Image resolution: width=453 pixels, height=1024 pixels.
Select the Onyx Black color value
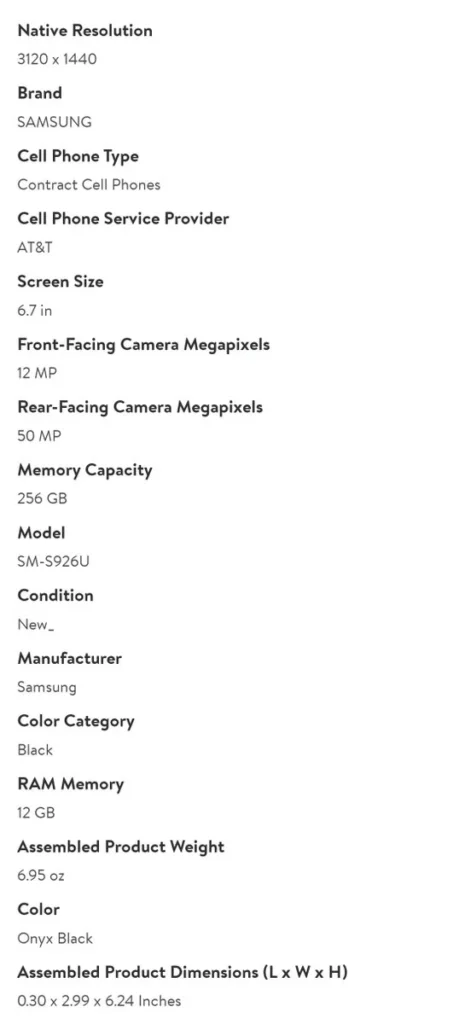(x=55, y=938)
